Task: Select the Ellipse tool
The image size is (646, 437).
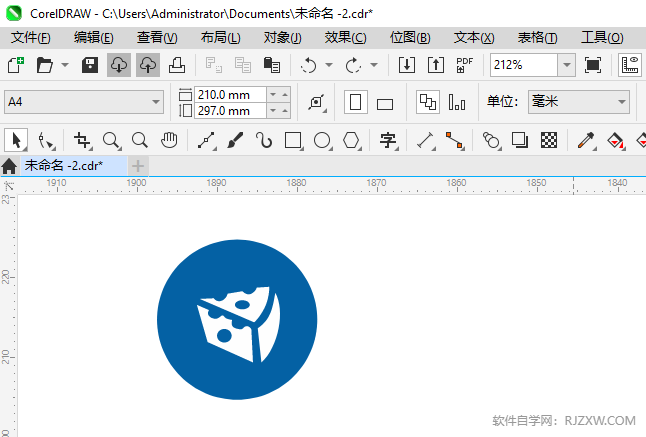Action: (x=323, y=140)
